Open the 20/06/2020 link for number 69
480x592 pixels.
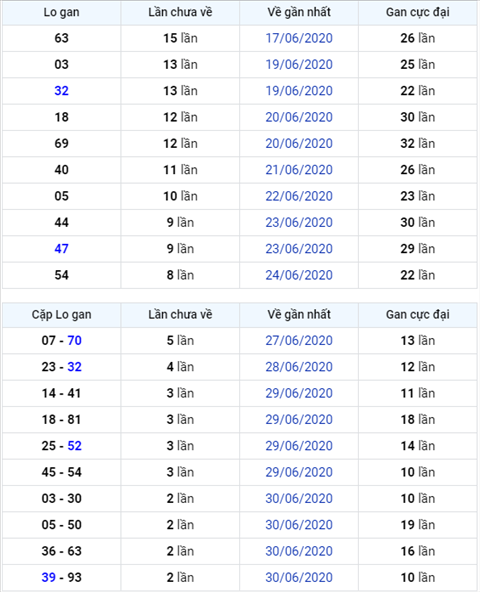point(299,143)
